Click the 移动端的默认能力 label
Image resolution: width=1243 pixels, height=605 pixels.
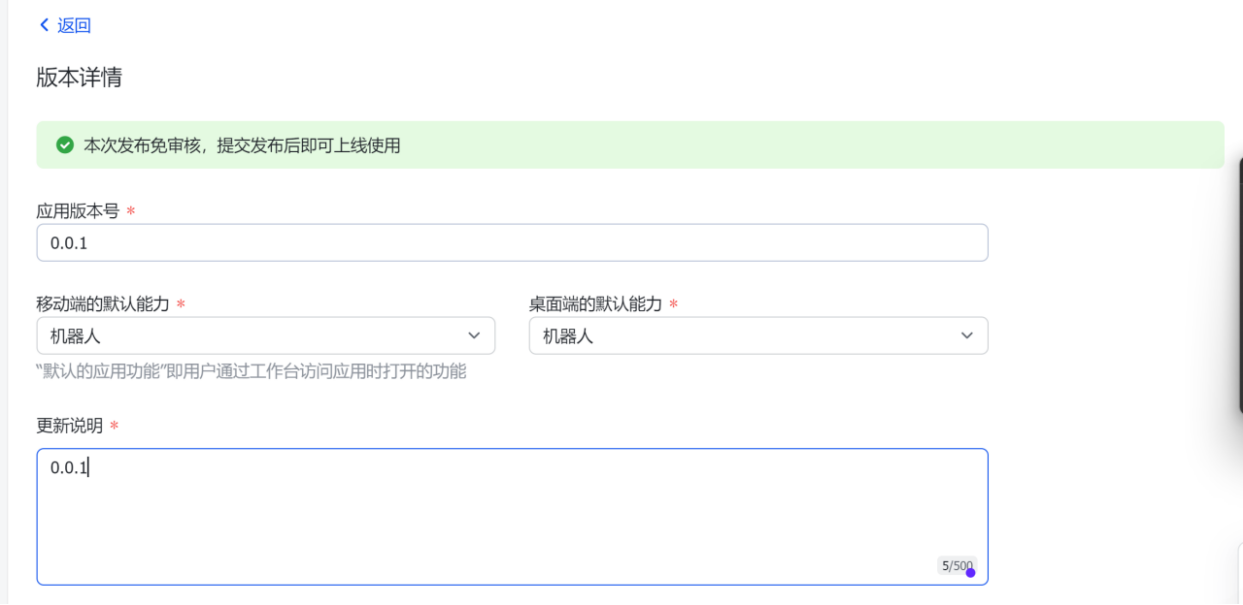[x=103, y=304]
